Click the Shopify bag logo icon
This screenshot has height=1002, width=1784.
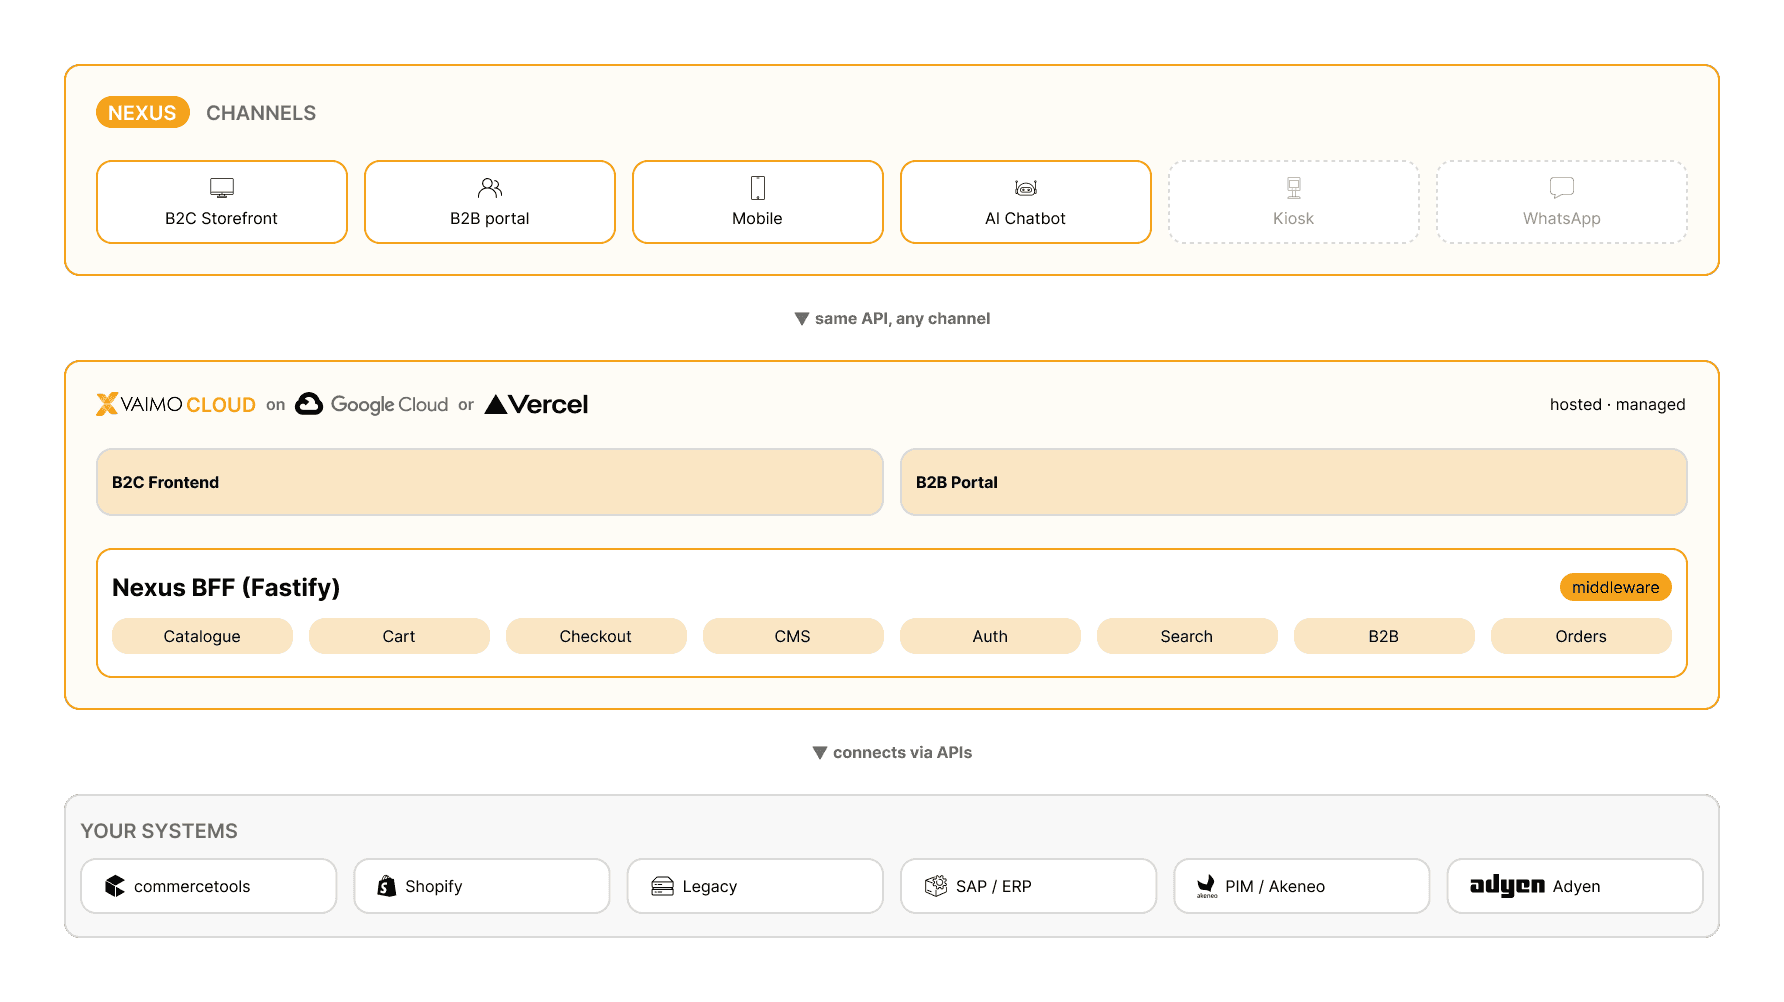[x=387, y=886]
